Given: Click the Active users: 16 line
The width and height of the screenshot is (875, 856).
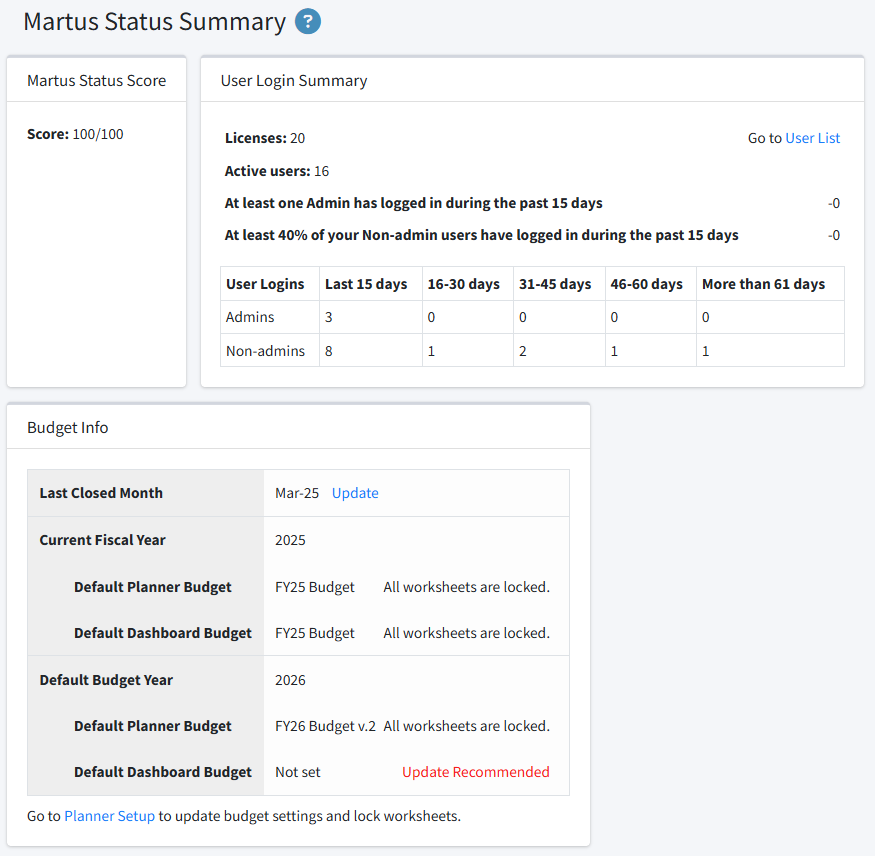Looking at the screenshot, I should [x=277, y=171].
